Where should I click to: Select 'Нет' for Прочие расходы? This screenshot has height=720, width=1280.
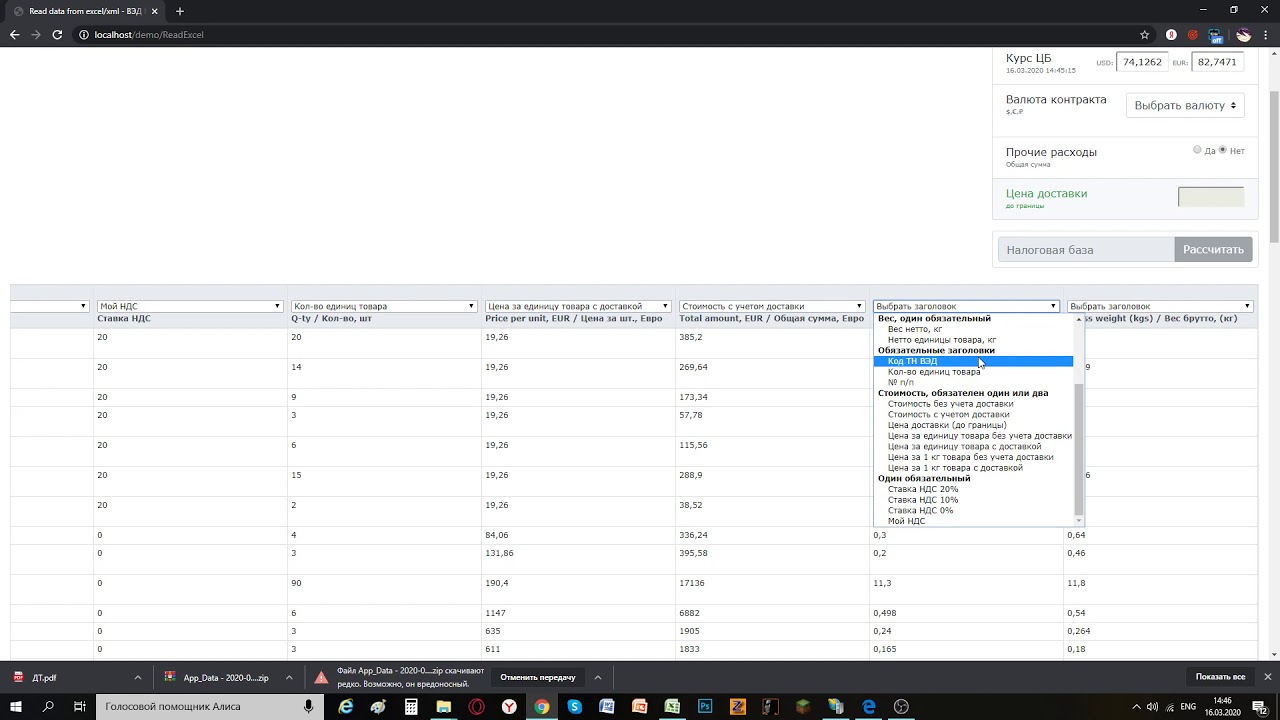[x=1222, y=150]
